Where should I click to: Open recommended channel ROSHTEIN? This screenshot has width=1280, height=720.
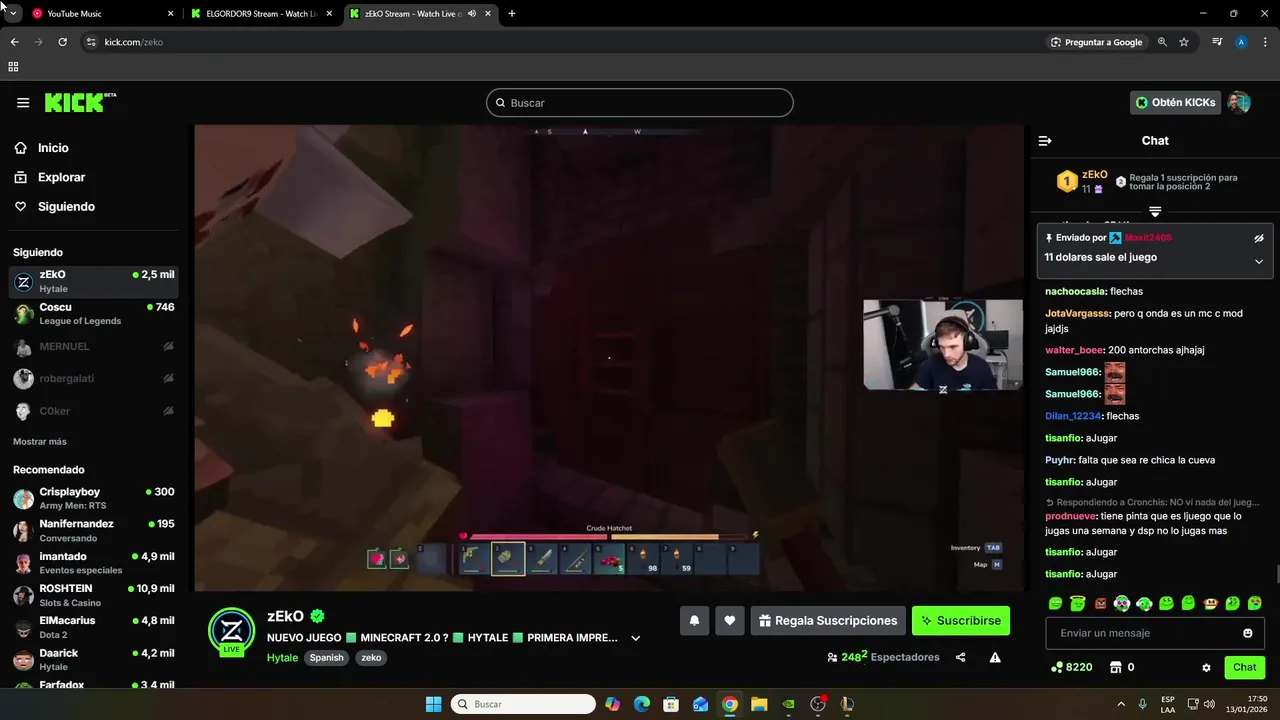(x=94, y=595)
